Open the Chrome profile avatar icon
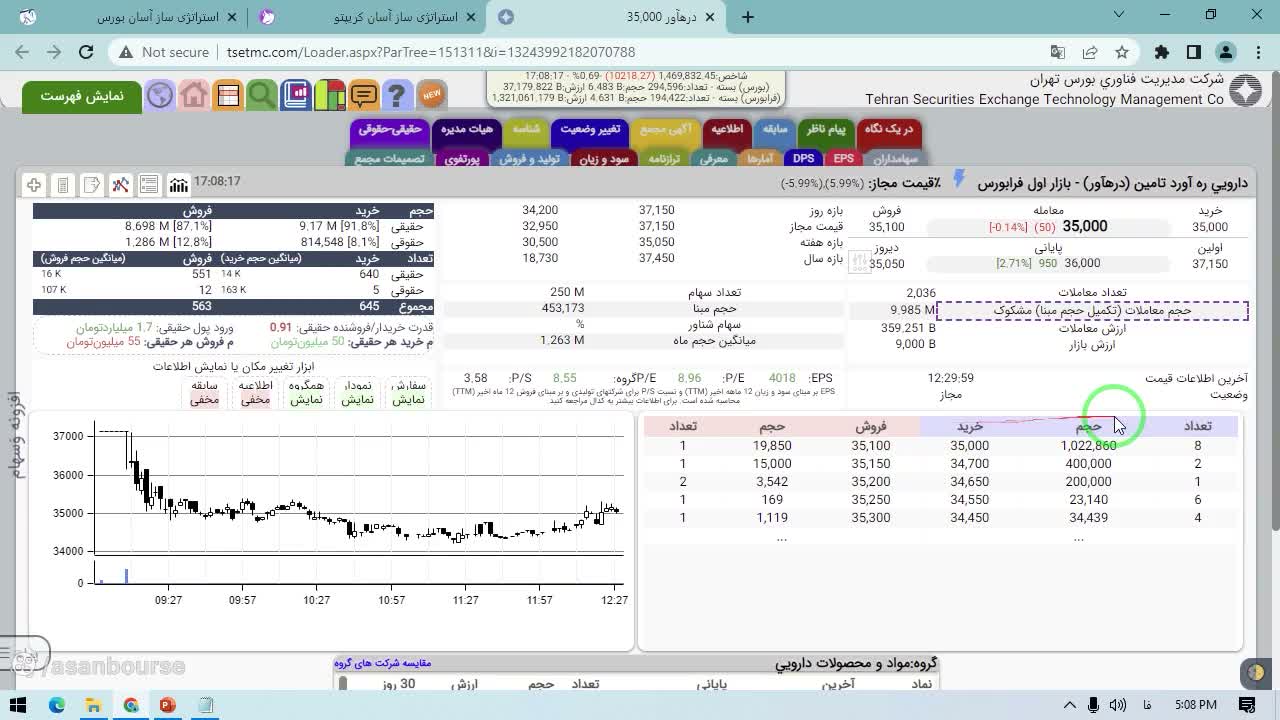The height and width of the screenshot is (720, 1280). 1226,52
